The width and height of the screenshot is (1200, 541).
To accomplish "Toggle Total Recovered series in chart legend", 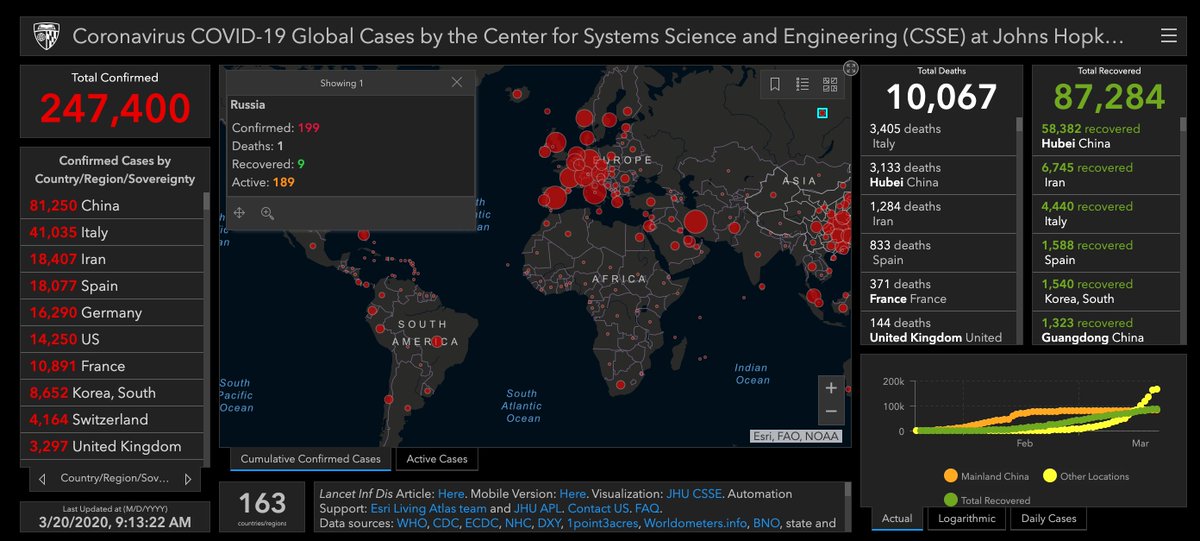I will (986, 500).
